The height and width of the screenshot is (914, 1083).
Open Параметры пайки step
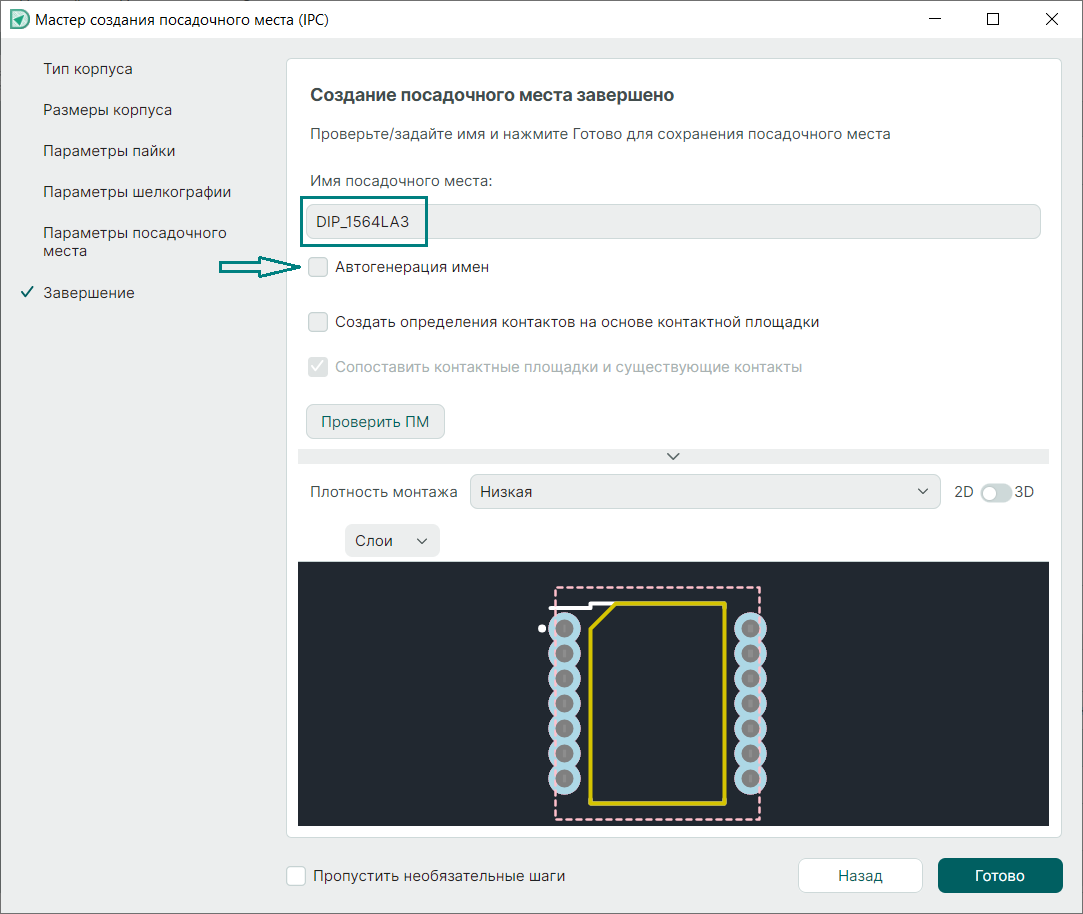click(109, 151)
